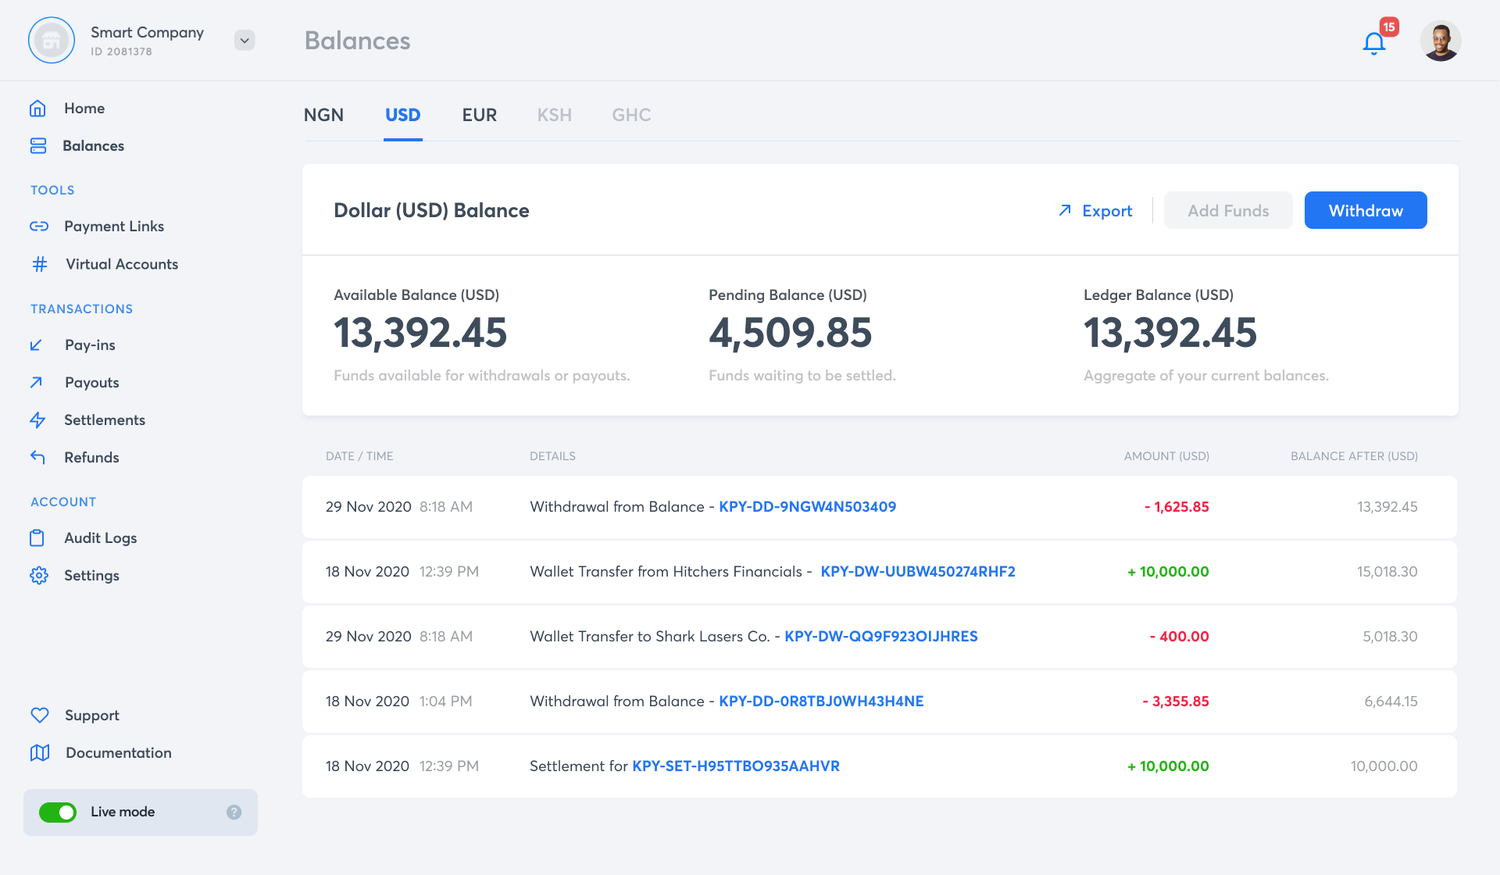Click the DETAILS column header
The height and width of the screenshot is (875, 1500).
pos(552,456)
